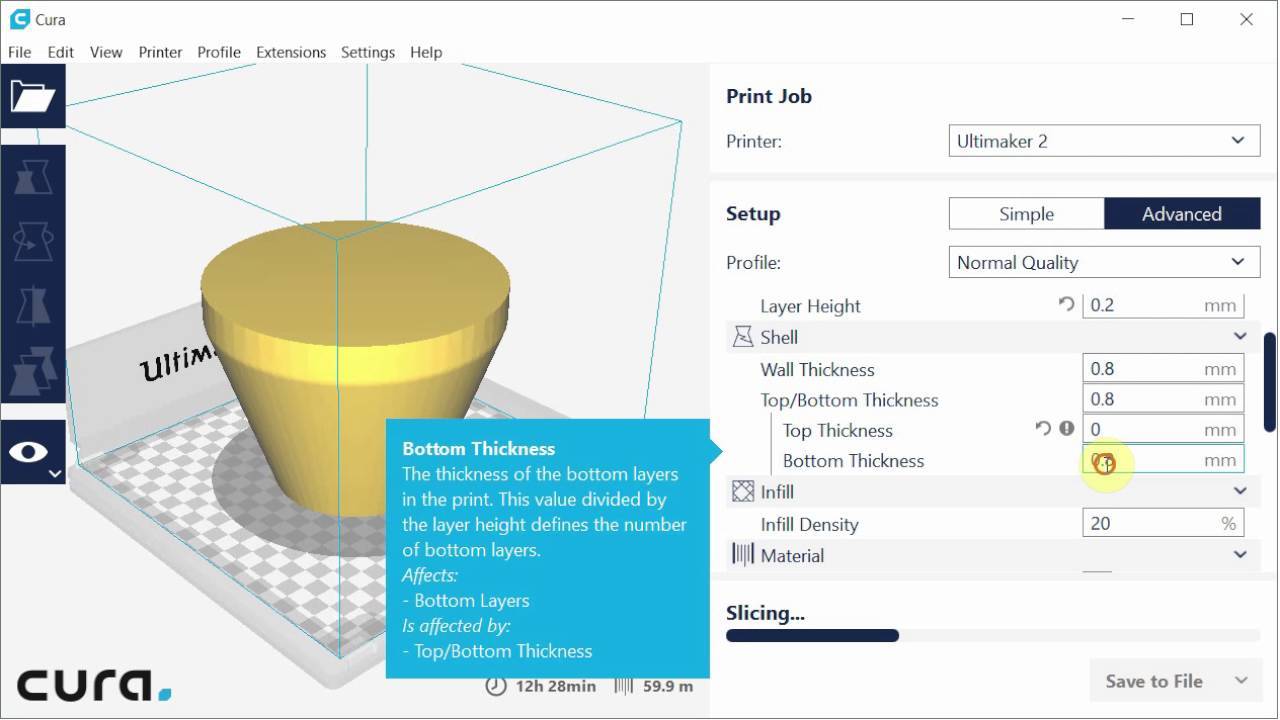1280x720 pixels.
Task: Click the Save to File button
Action: 1154,681
